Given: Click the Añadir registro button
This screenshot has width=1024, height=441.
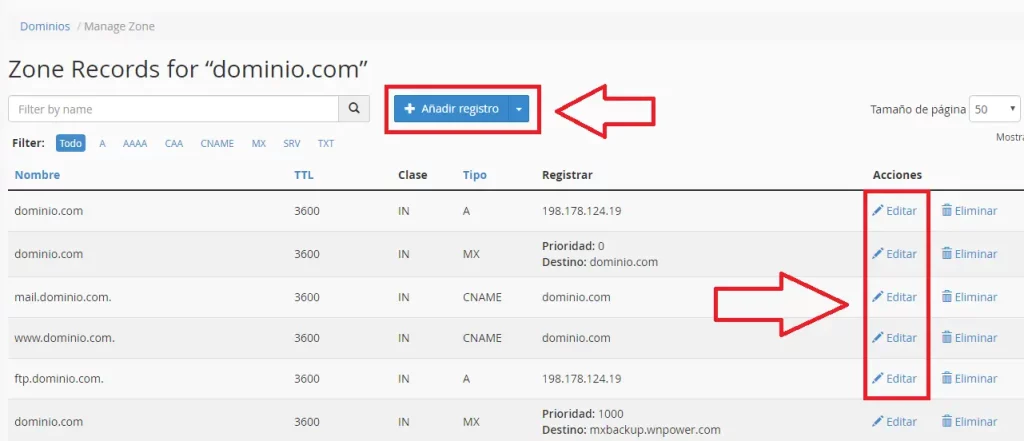Looking at the screenshot, I should pyautogui.click(x=451, y=109).
